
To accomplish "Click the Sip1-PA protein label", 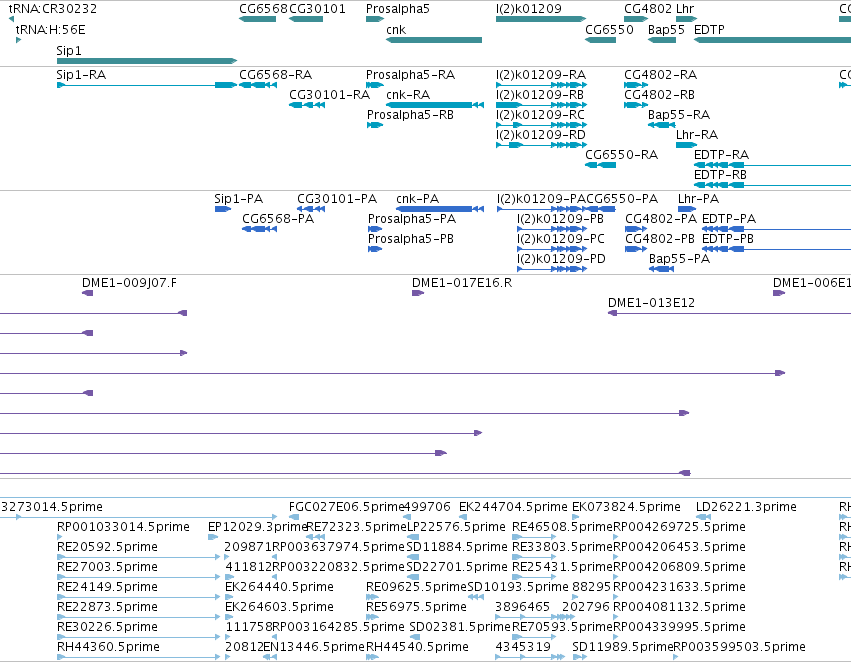I will pyautogui.click(x=238, y=199).
